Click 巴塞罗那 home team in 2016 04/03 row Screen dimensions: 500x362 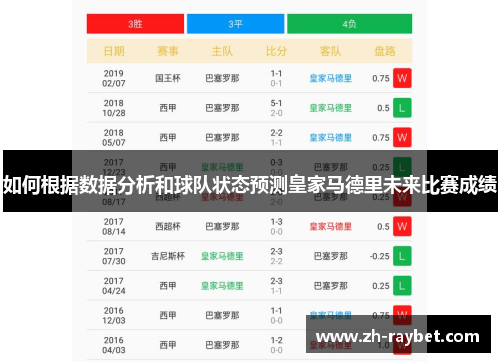[222, 345]
